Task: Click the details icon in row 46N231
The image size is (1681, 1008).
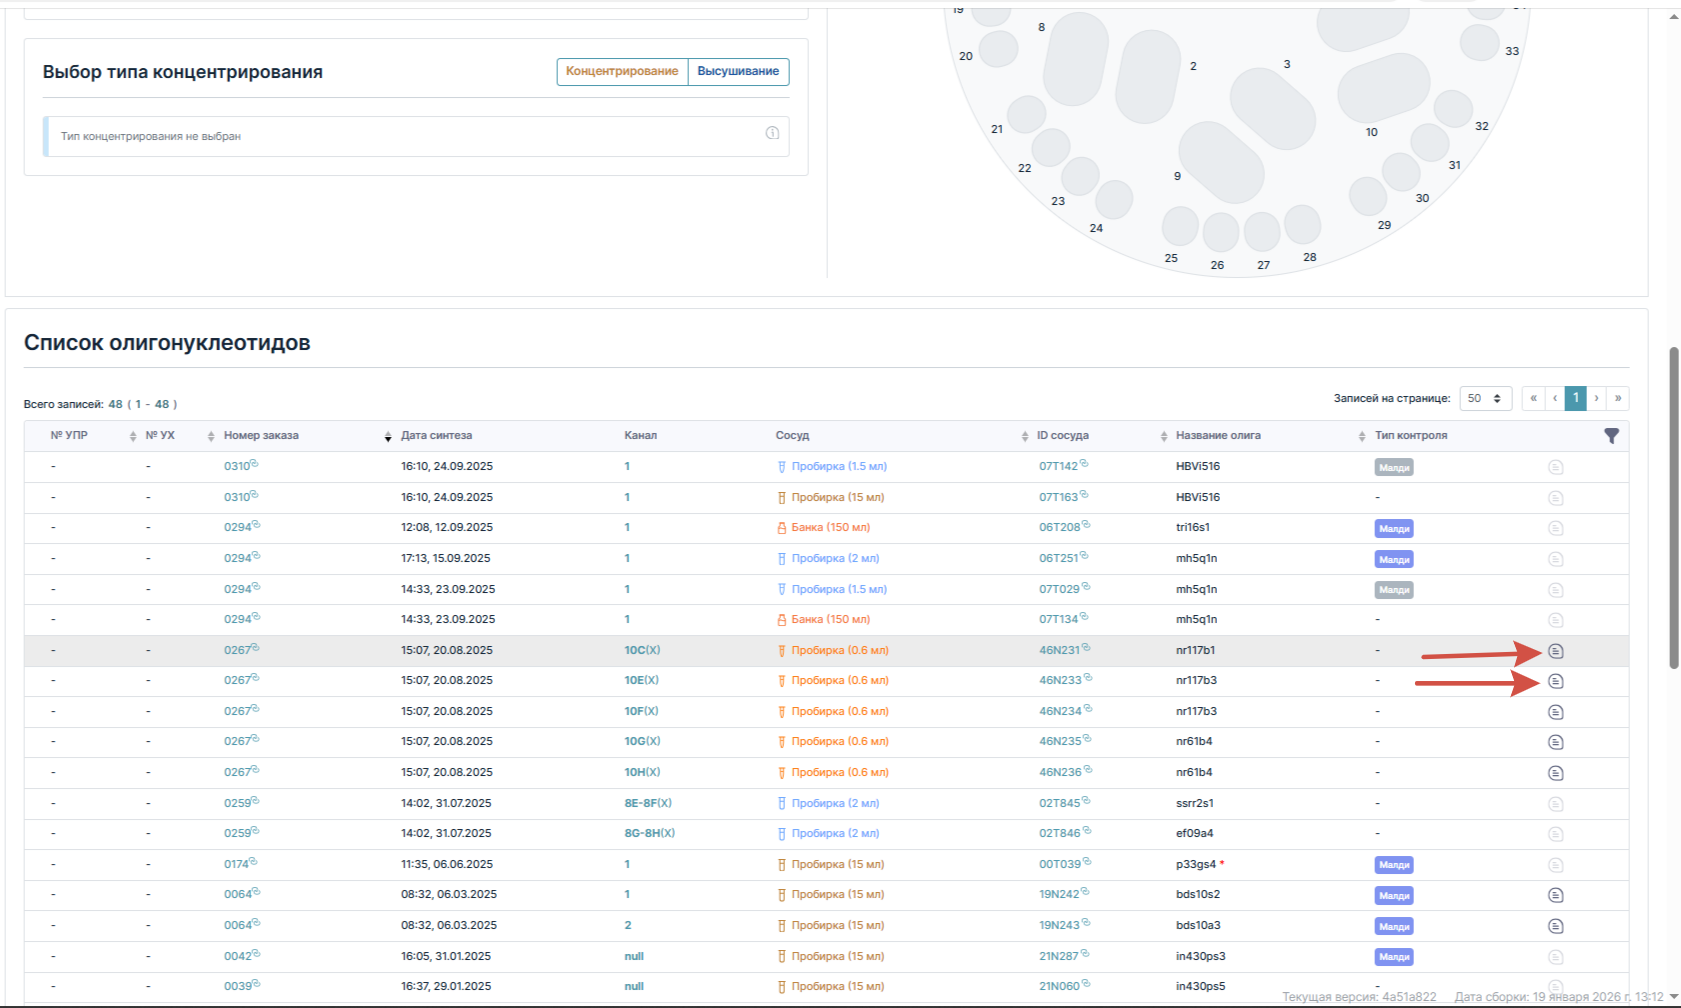Action: click(1555, 651)
